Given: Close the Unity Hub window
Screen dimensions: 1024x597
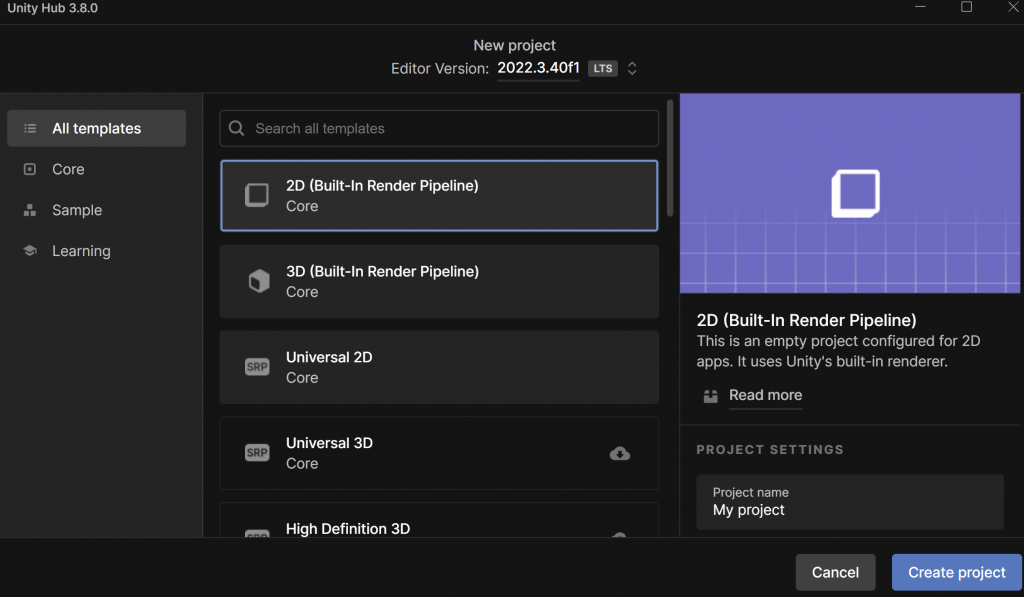Looking at the screenshot, I should pos(1013,7).
